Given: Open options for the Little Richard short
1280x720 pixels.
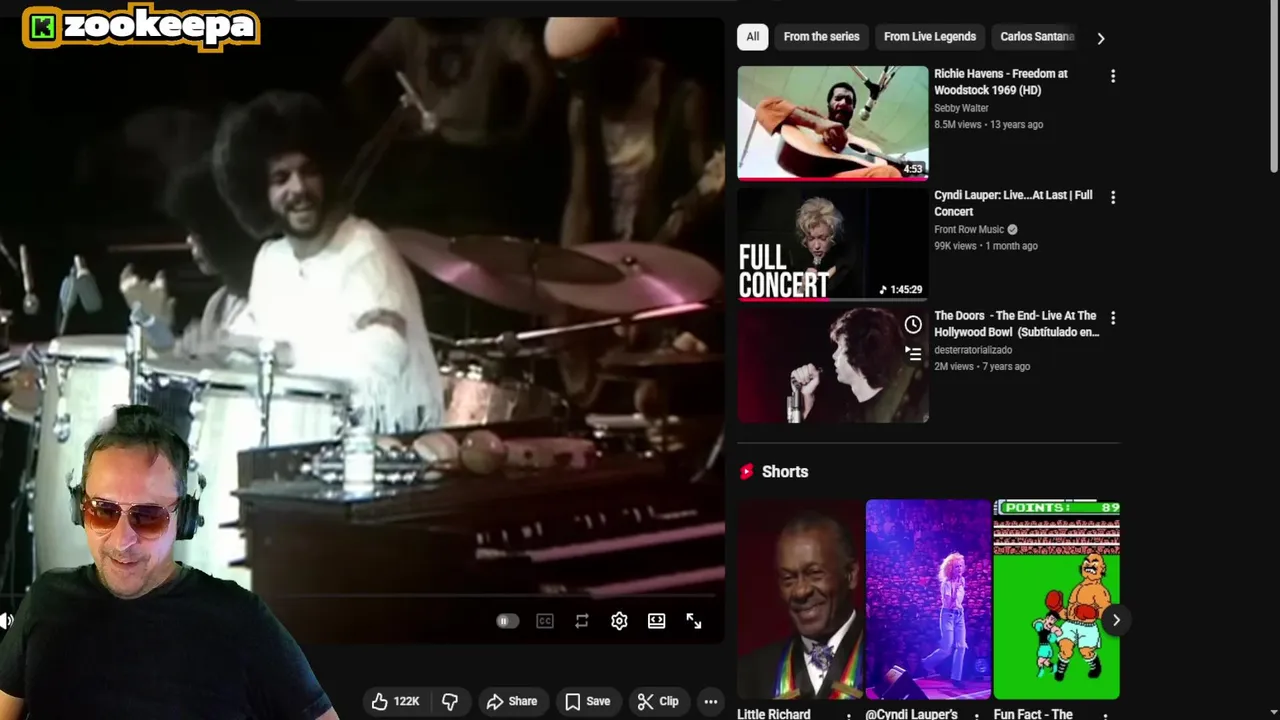Looking at the screenshot, I should coord(849,716).
